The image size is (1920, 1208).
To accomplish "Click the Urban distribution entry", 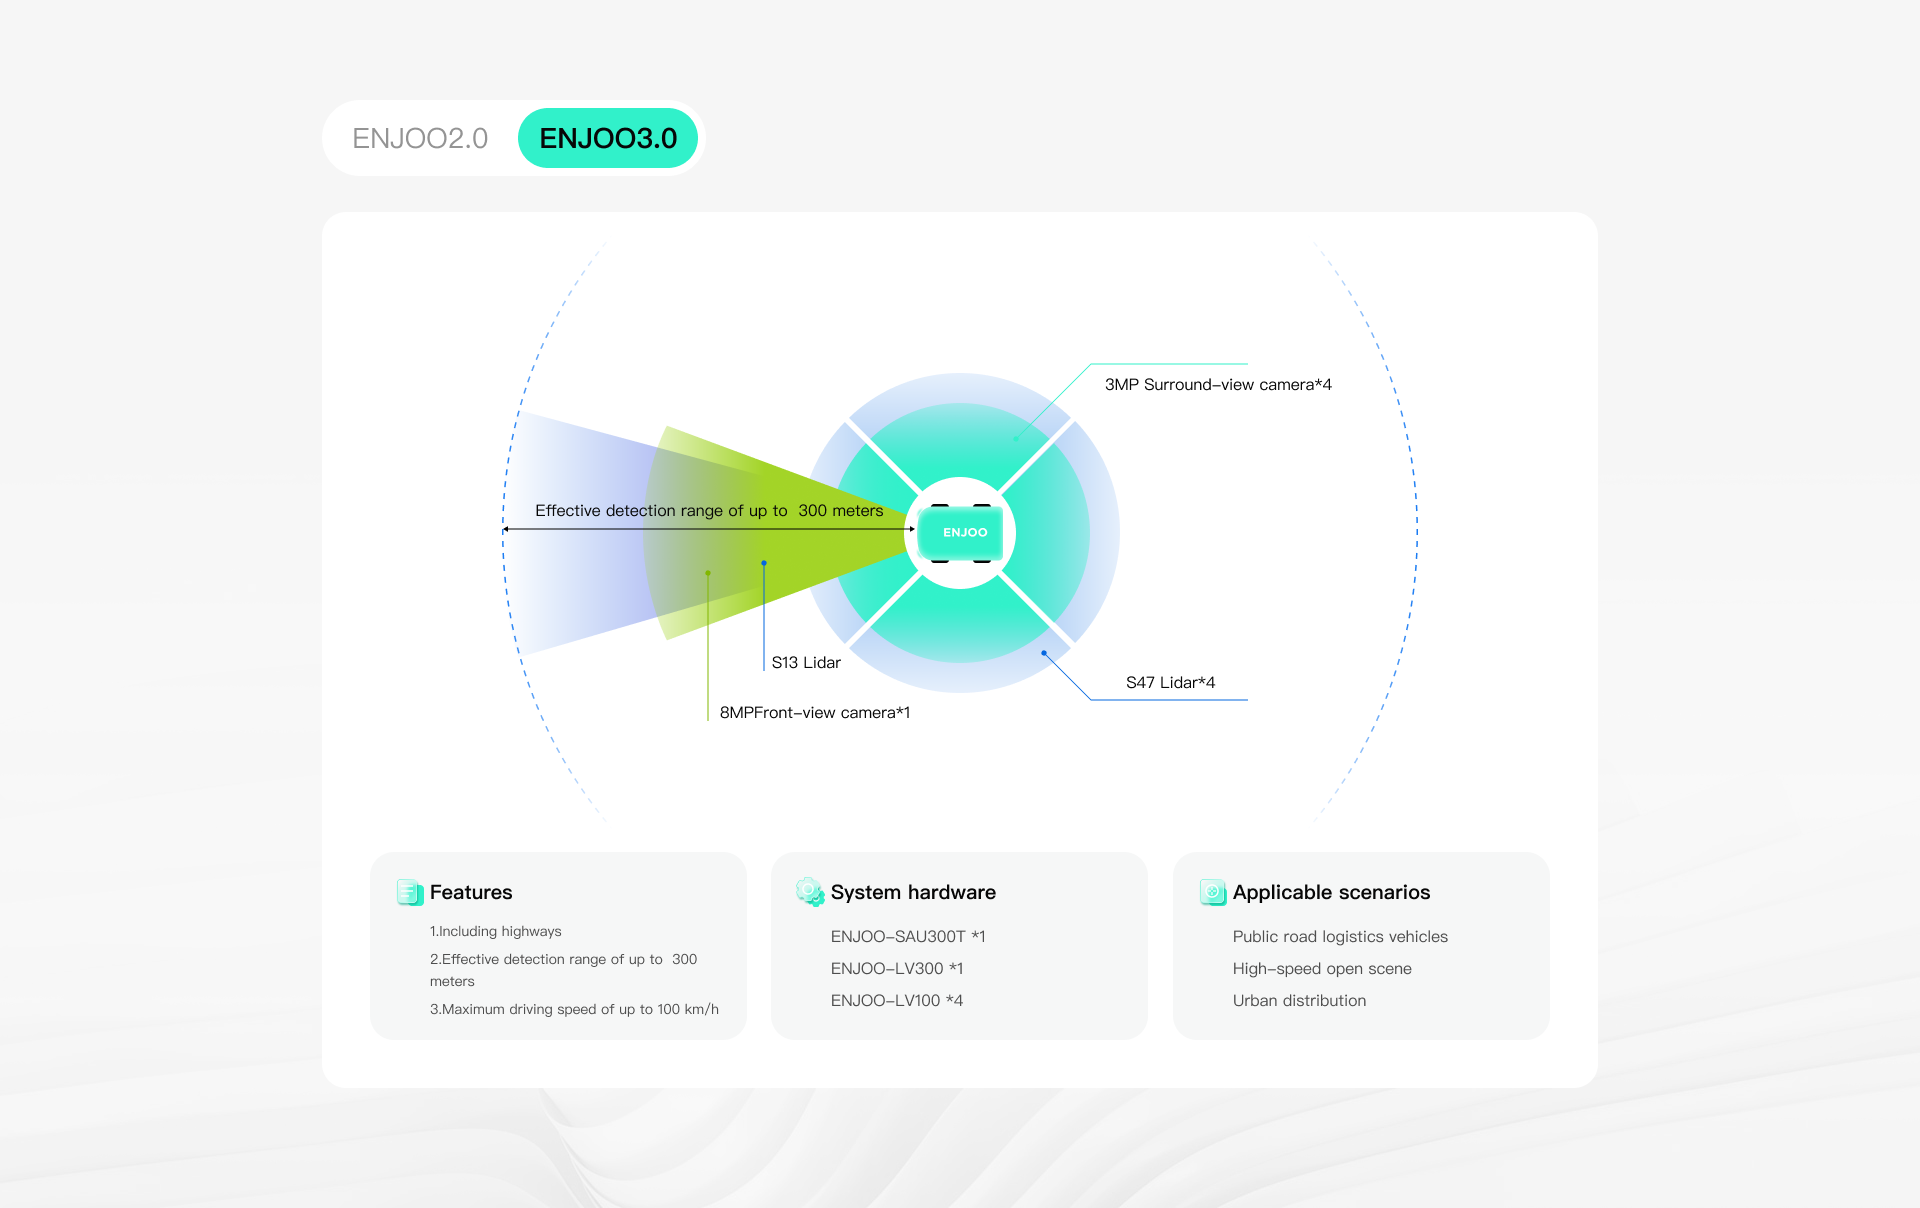I will point(1299,1001).
